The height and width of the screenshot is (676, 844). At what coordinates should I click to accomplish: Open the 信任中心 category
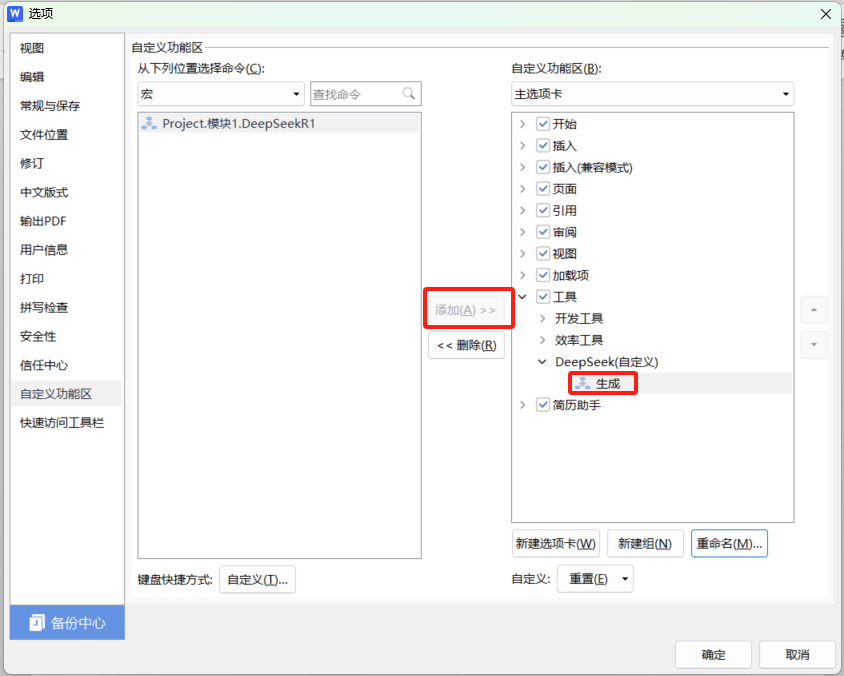[x=67, y=365]
